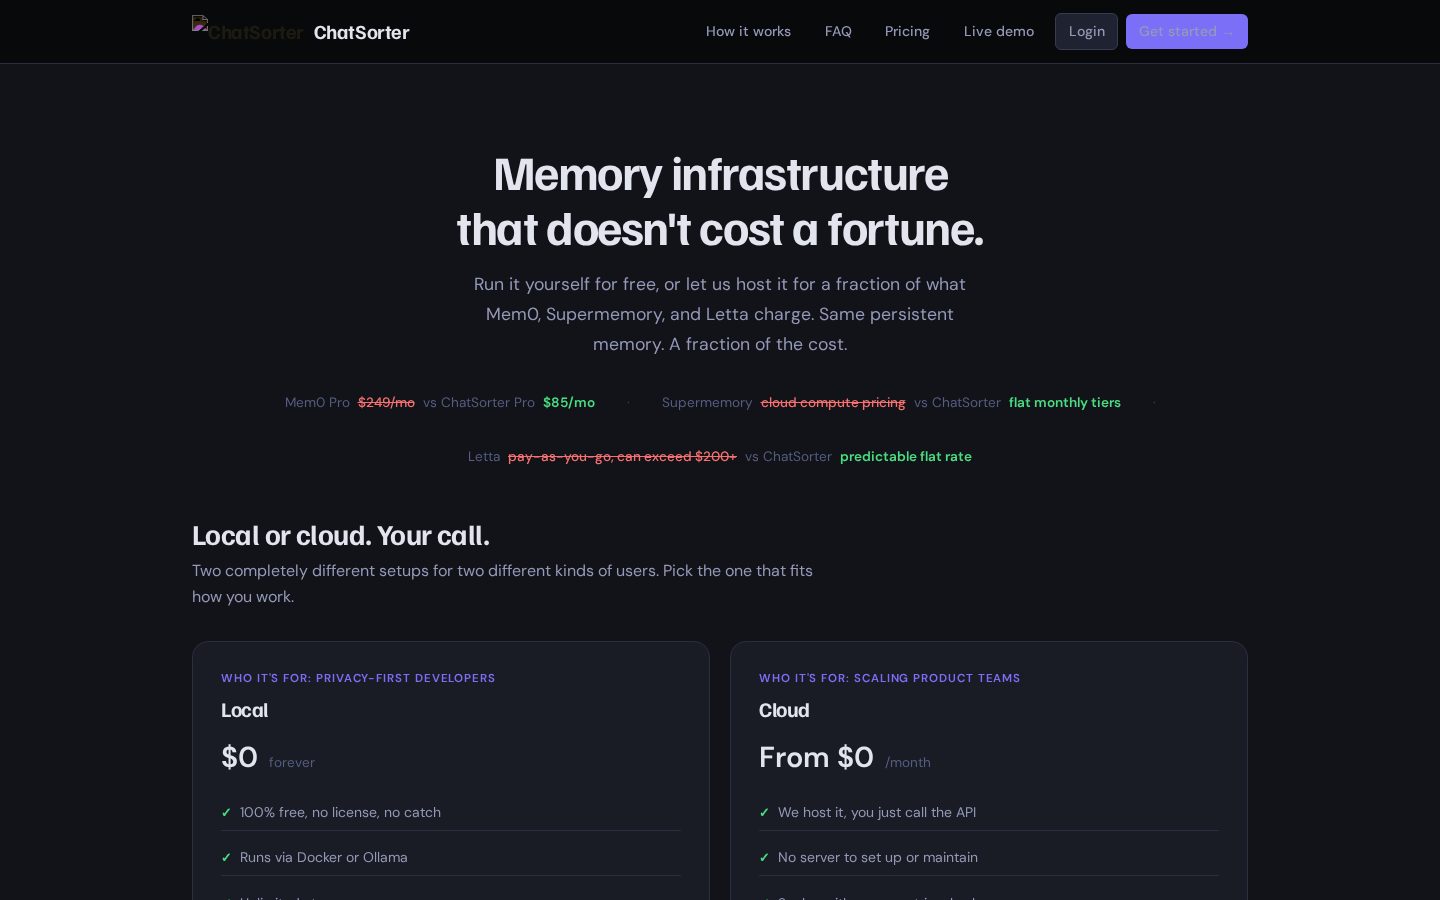The width and height of the screenshot is (1440, 900).
Task: Click the "Local or cloud. Your call." heading
Action: (x=341, y=535)
